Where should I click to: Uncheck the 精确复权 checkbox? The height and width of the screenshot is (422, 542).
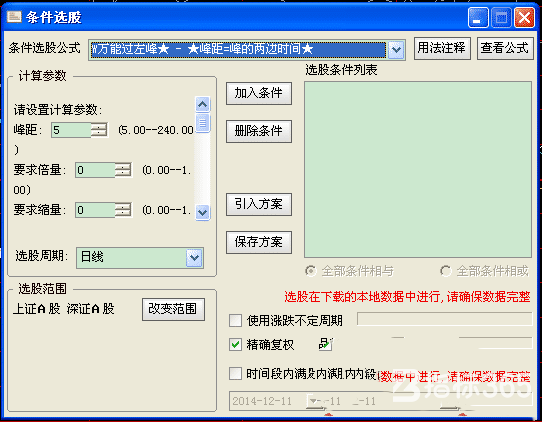[235, 345]
